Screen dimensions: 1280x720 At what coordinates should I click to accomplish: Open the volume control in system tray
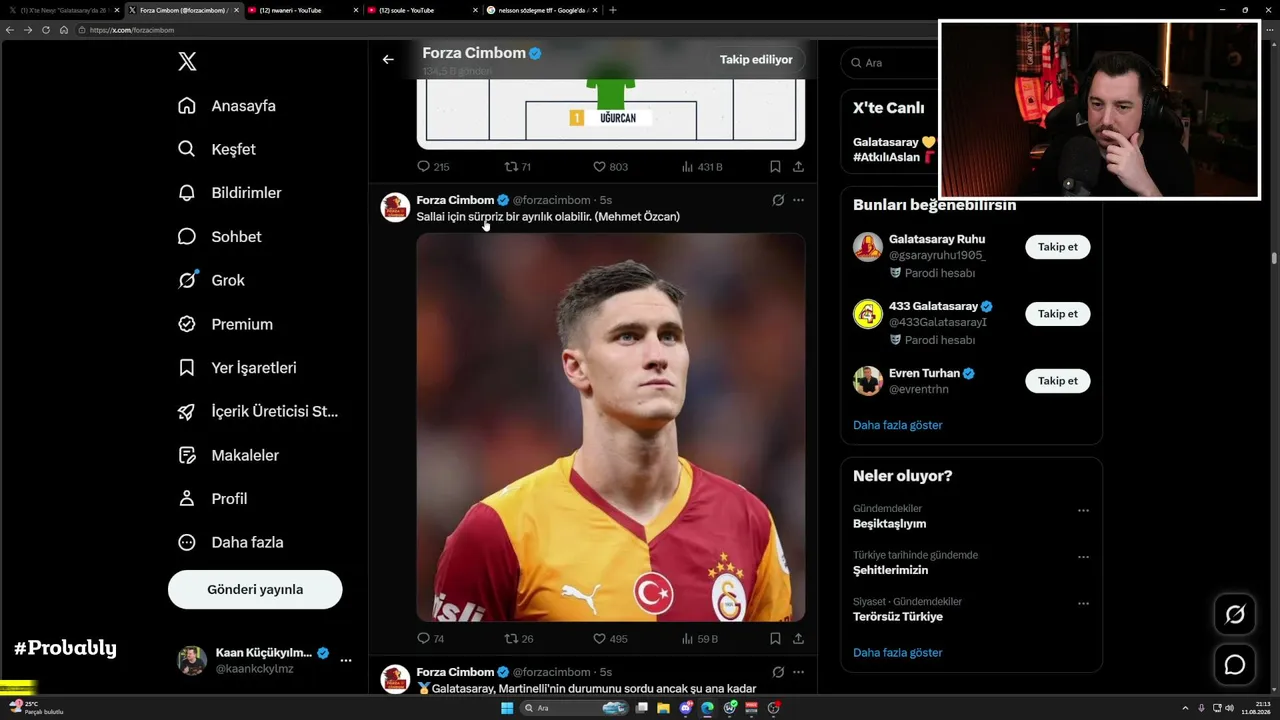(x=1229, y=708)
